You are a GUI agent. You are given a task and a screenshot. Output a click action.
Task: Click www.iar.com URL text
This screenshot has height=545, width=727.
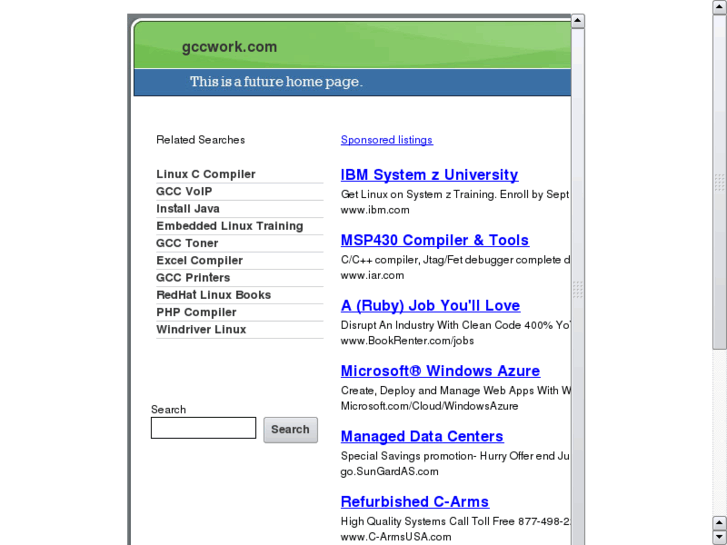372,276
